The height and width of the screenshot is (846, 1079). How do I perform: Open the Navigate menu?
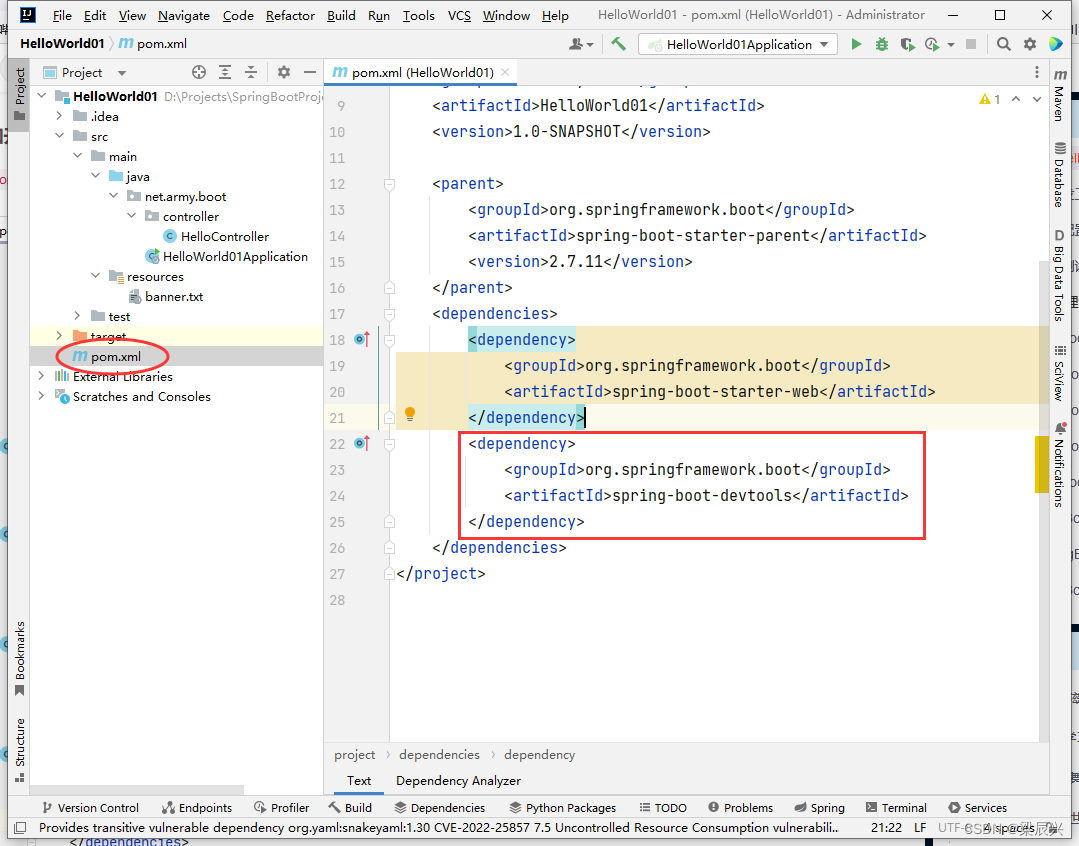[x=184, y=15]
